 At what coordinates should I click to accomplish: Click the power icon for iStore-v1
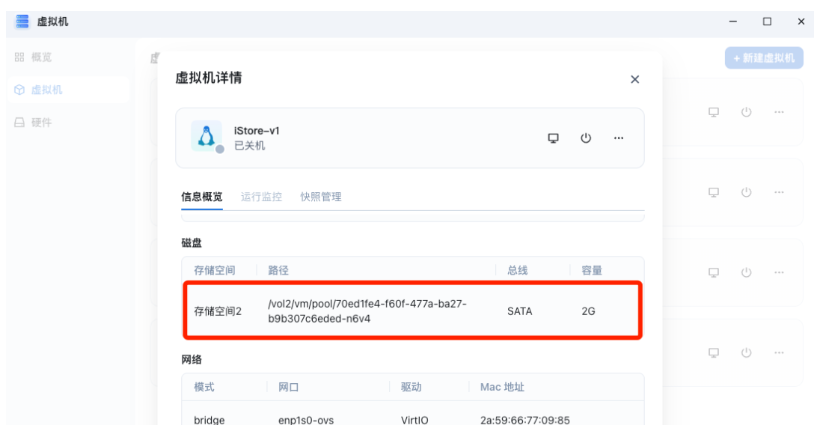tap(586, 138)
